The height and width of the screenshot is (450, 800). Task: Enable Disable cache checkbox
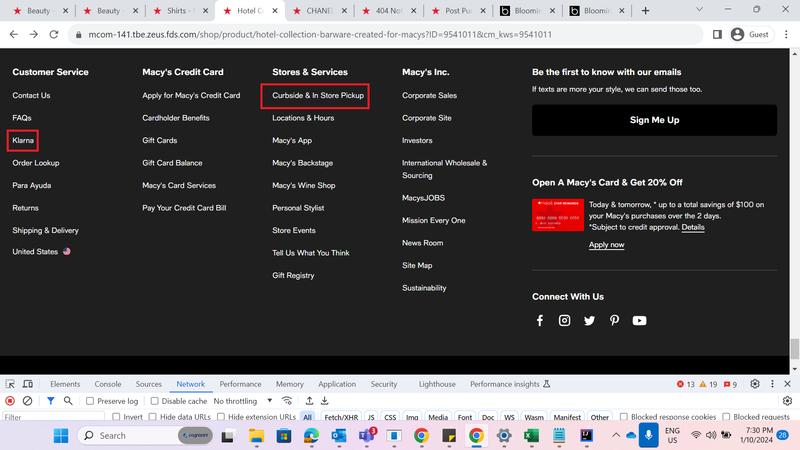tap(155, 401)
